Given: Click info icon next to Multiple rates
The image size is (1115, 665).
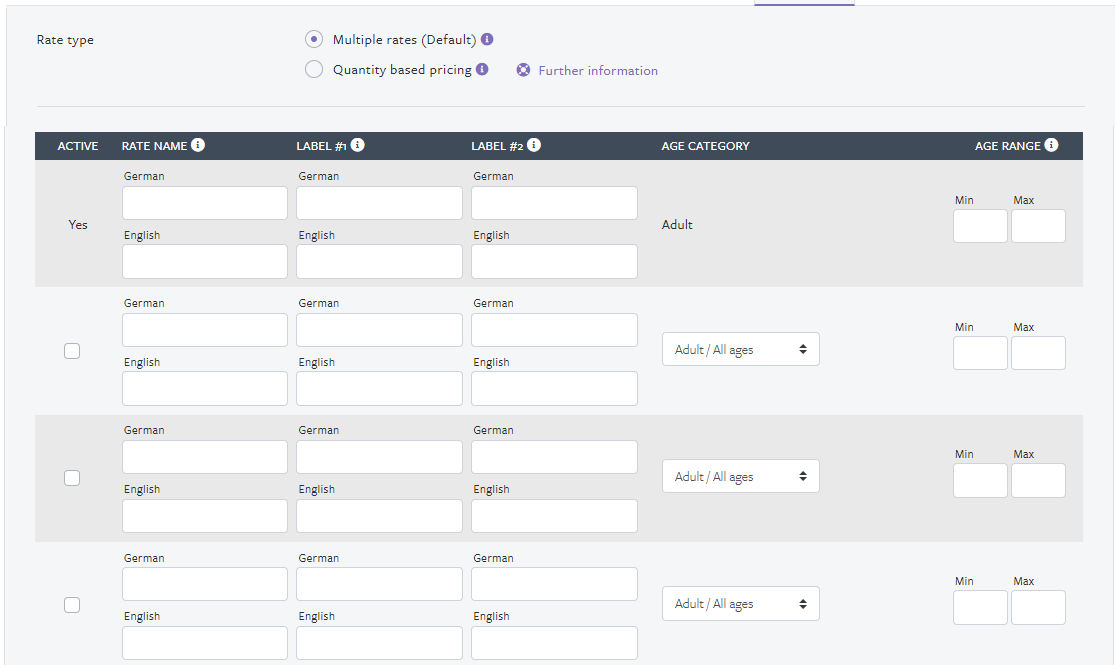Looking at the screenshot, I should (x=487, y=40).
